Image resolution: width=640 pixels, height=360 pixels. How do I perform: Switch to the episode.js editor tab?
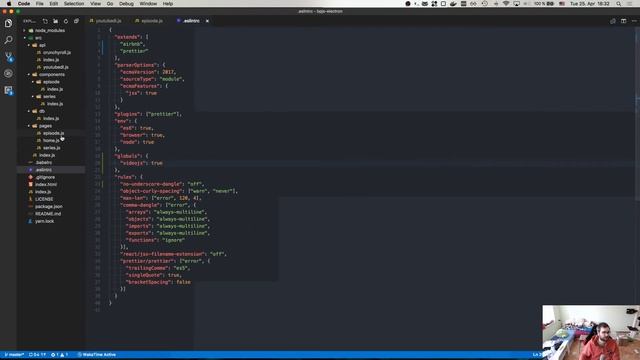(149, 21)
